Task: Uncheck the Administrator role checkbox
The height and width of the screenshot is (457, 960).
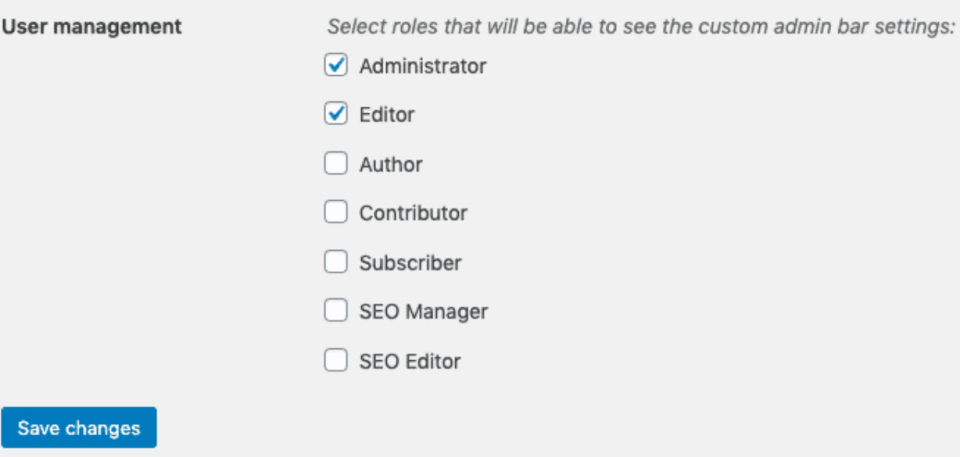Action: click(x=335, y=66)
